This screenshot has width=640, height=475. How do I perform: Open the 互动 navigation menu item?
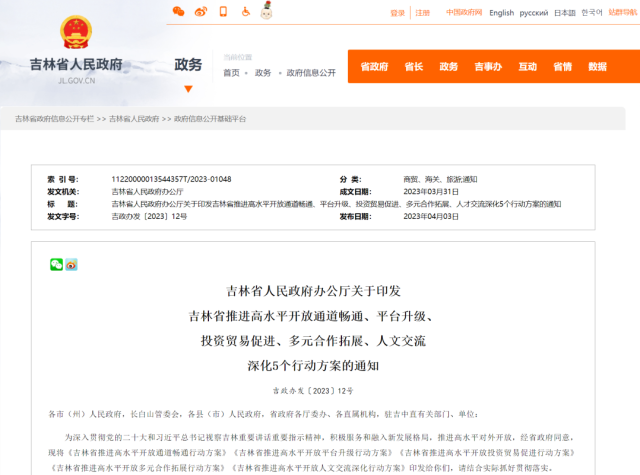(x=527, y=67)
